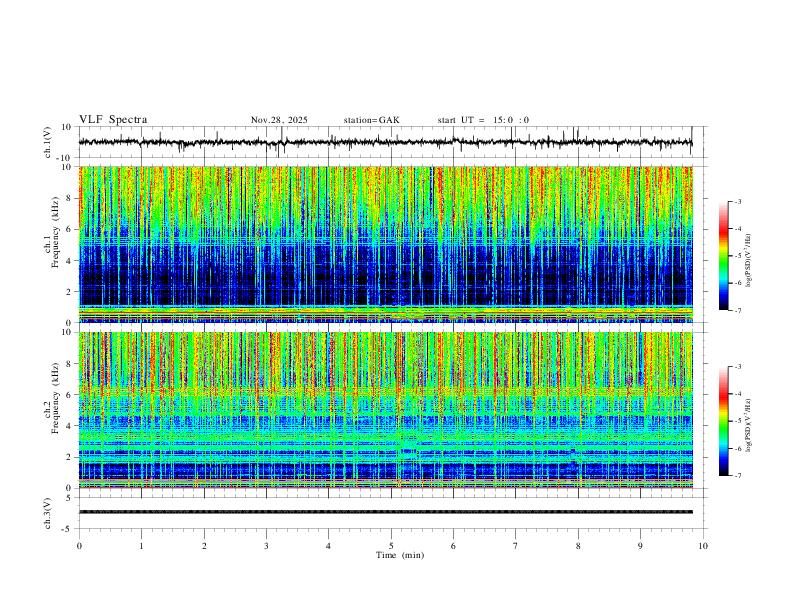This screenshot has width=792, height=612.
Task: Click the "-3" label on ch.1 color bar
Action: pos(737,201)
